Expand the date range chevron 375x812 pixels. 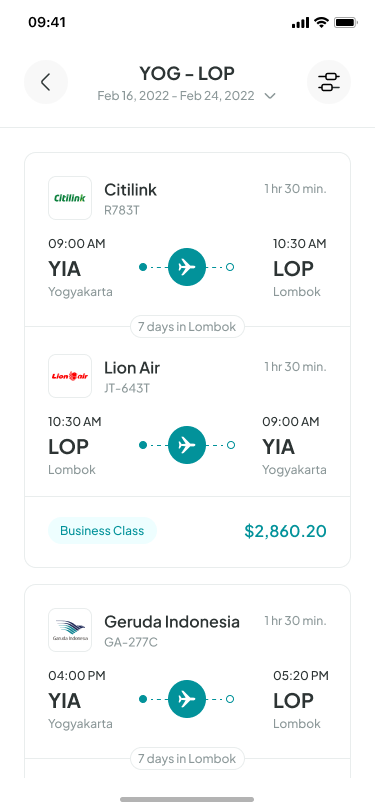coord(269,96)
